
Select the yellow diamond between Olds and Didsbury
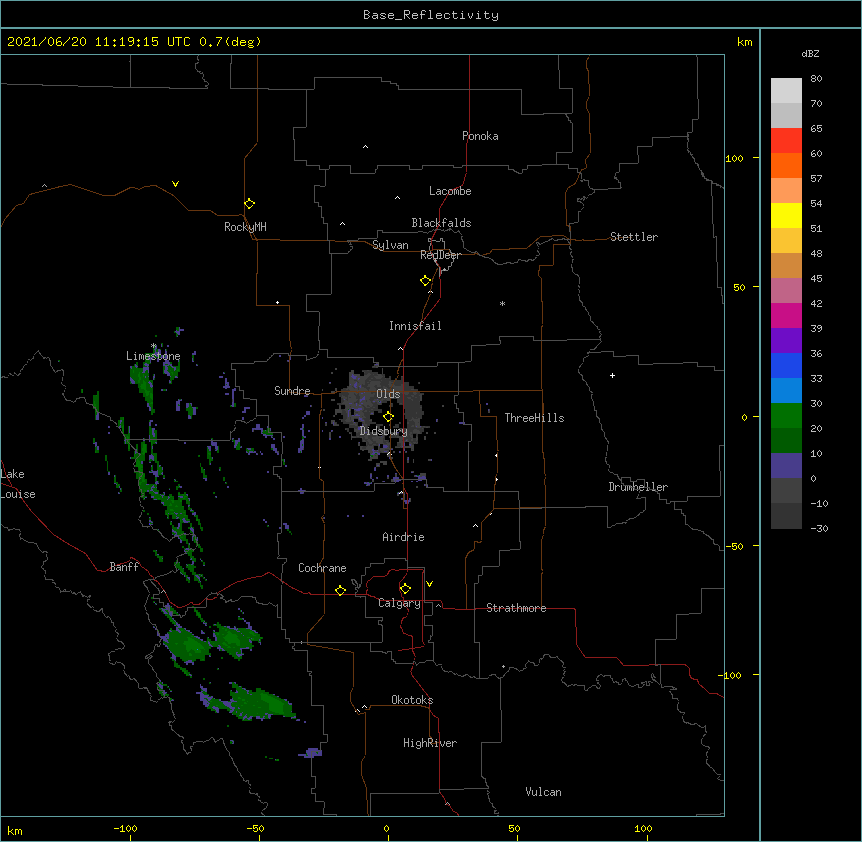coord(388,417)
